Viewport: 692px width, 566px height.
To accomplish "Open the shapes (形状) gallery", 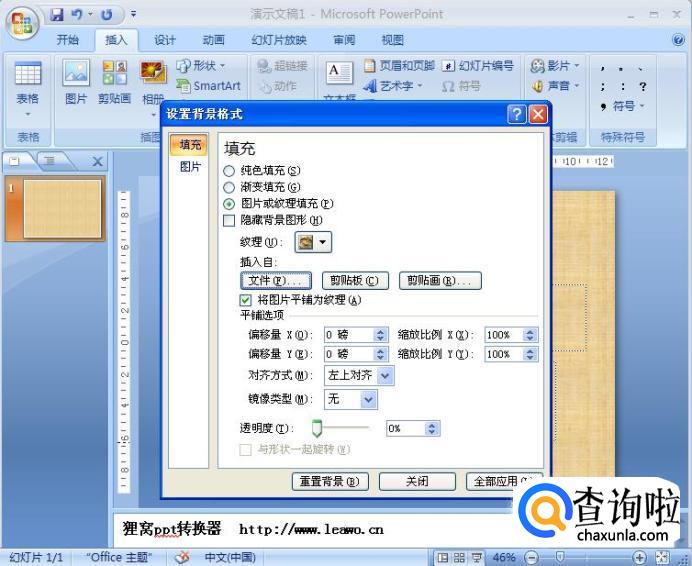I will [201, 66].
